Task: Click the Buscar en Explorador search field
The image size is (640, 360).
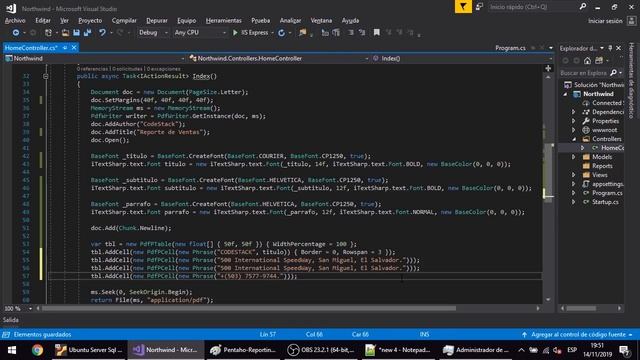Action: point(584,73)
